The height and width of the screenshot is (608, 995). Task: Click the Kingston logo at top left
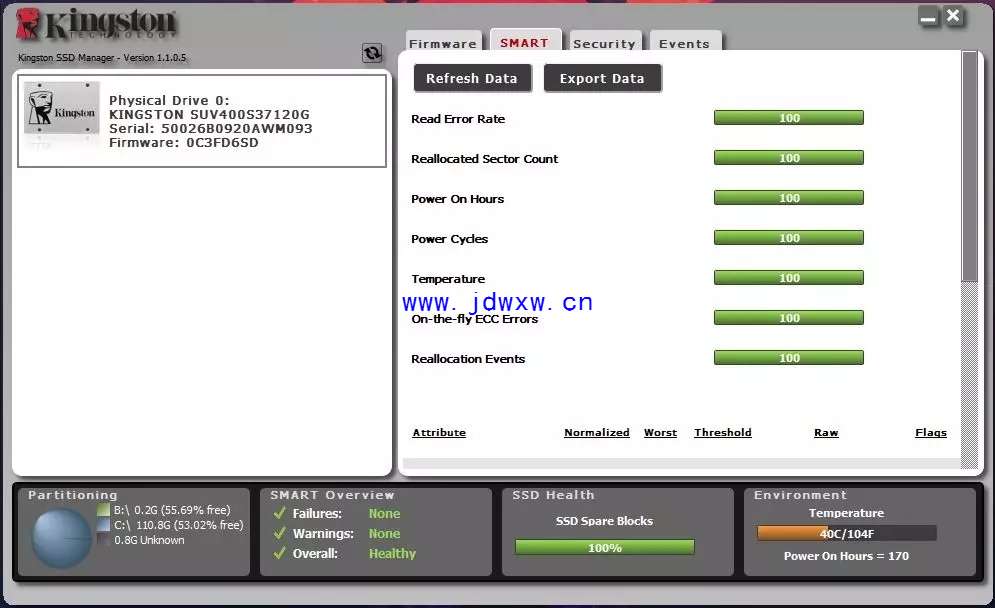[x=96, y=25]
